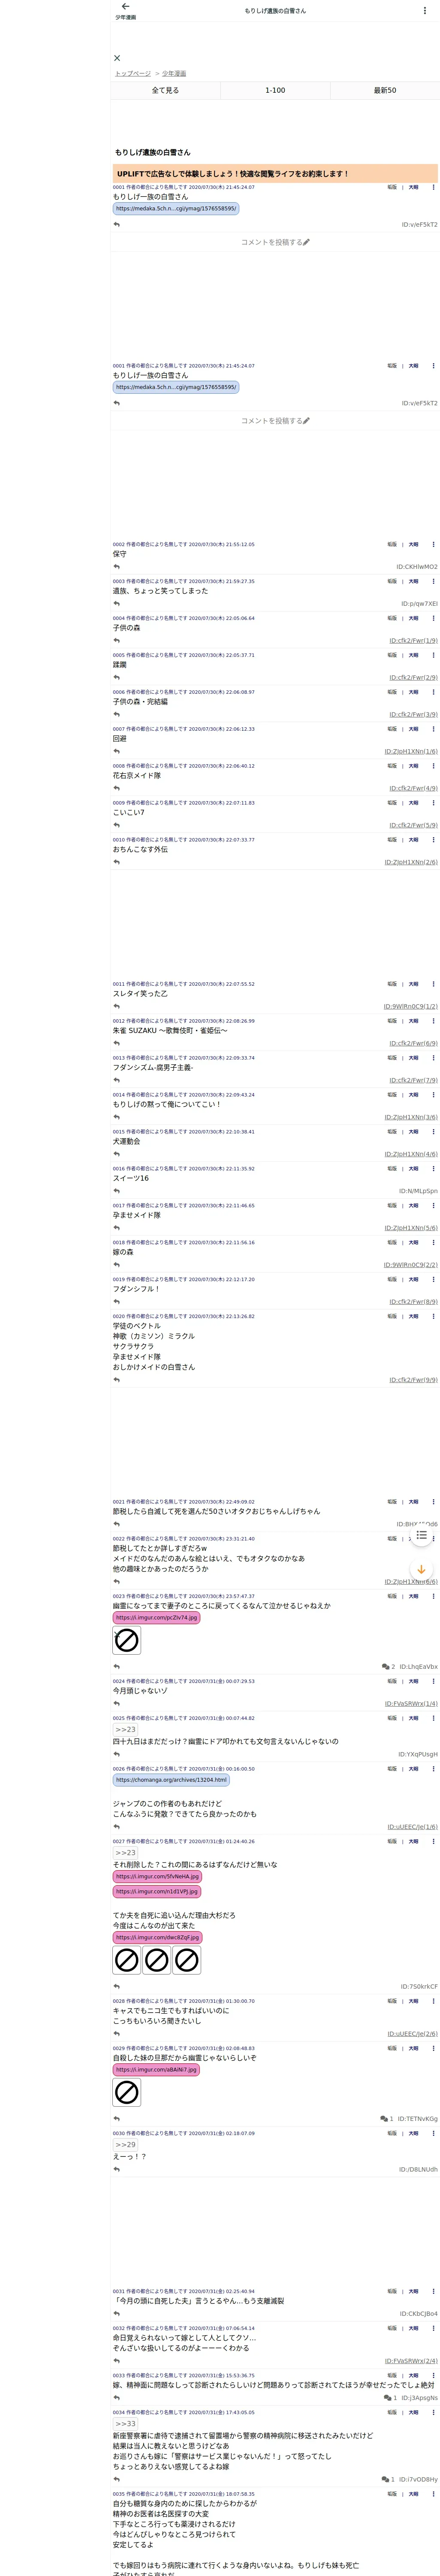Open poster ID cfk2/Fwr(9/9) on post 0020
The height and width of the screenshot is (2576, 440).
[413, 1380]
